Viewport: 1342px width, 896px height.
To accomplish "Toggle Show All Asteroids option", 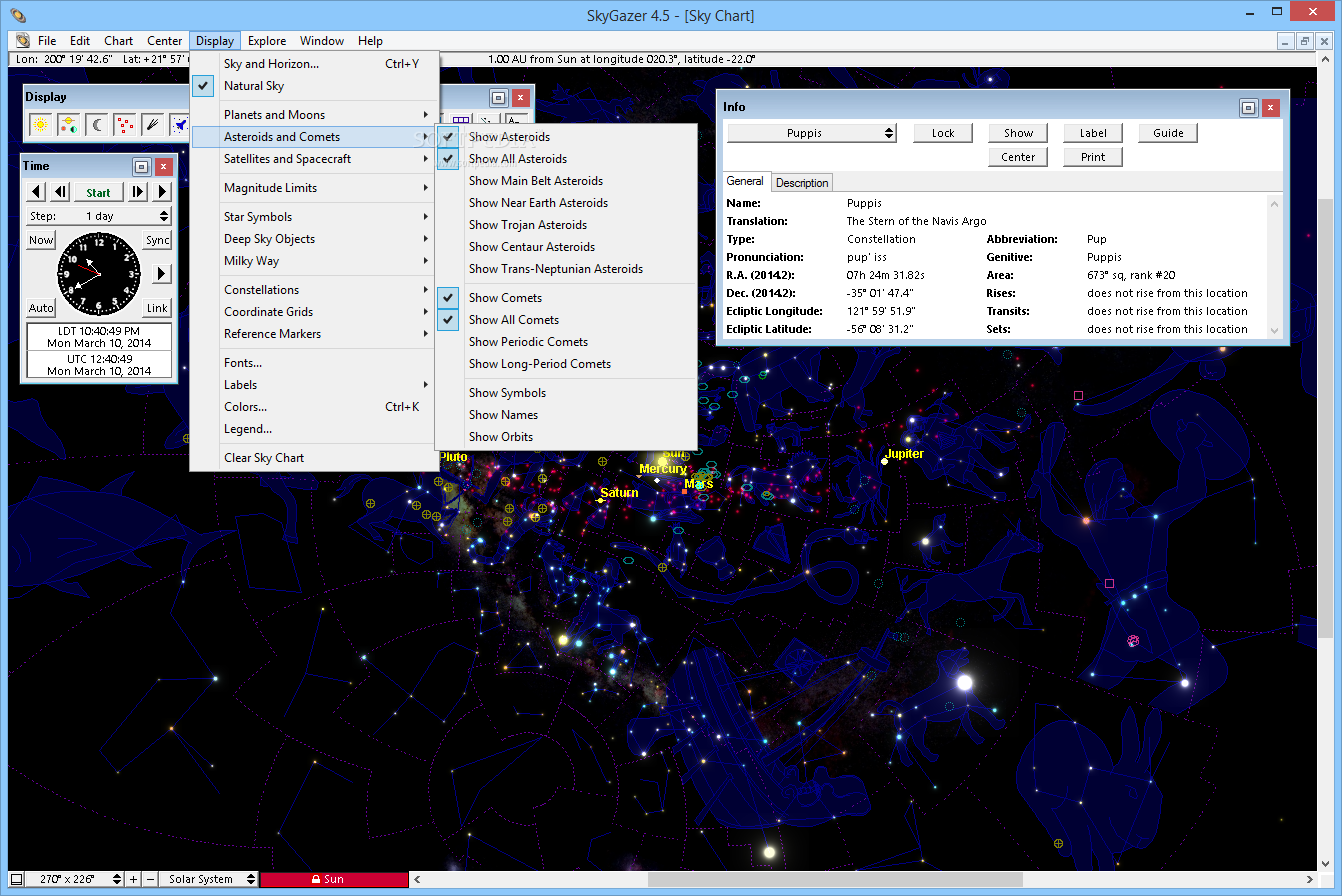I will click(x=566, y=159).
